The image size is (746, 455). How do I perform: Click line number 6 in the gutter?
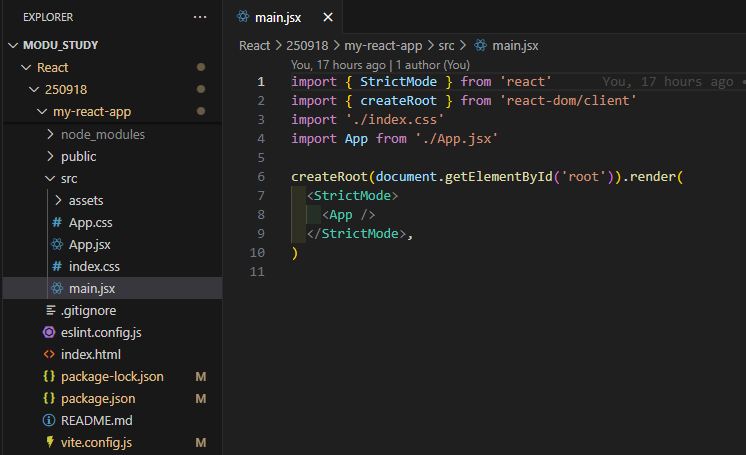(261, 177)
